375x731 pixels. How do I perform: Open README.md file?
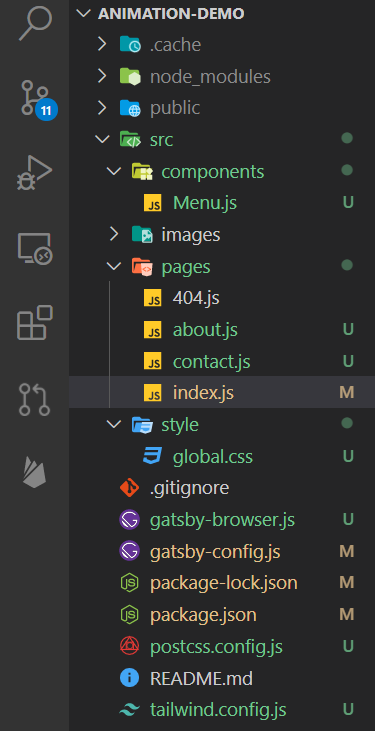coord(201,678)
